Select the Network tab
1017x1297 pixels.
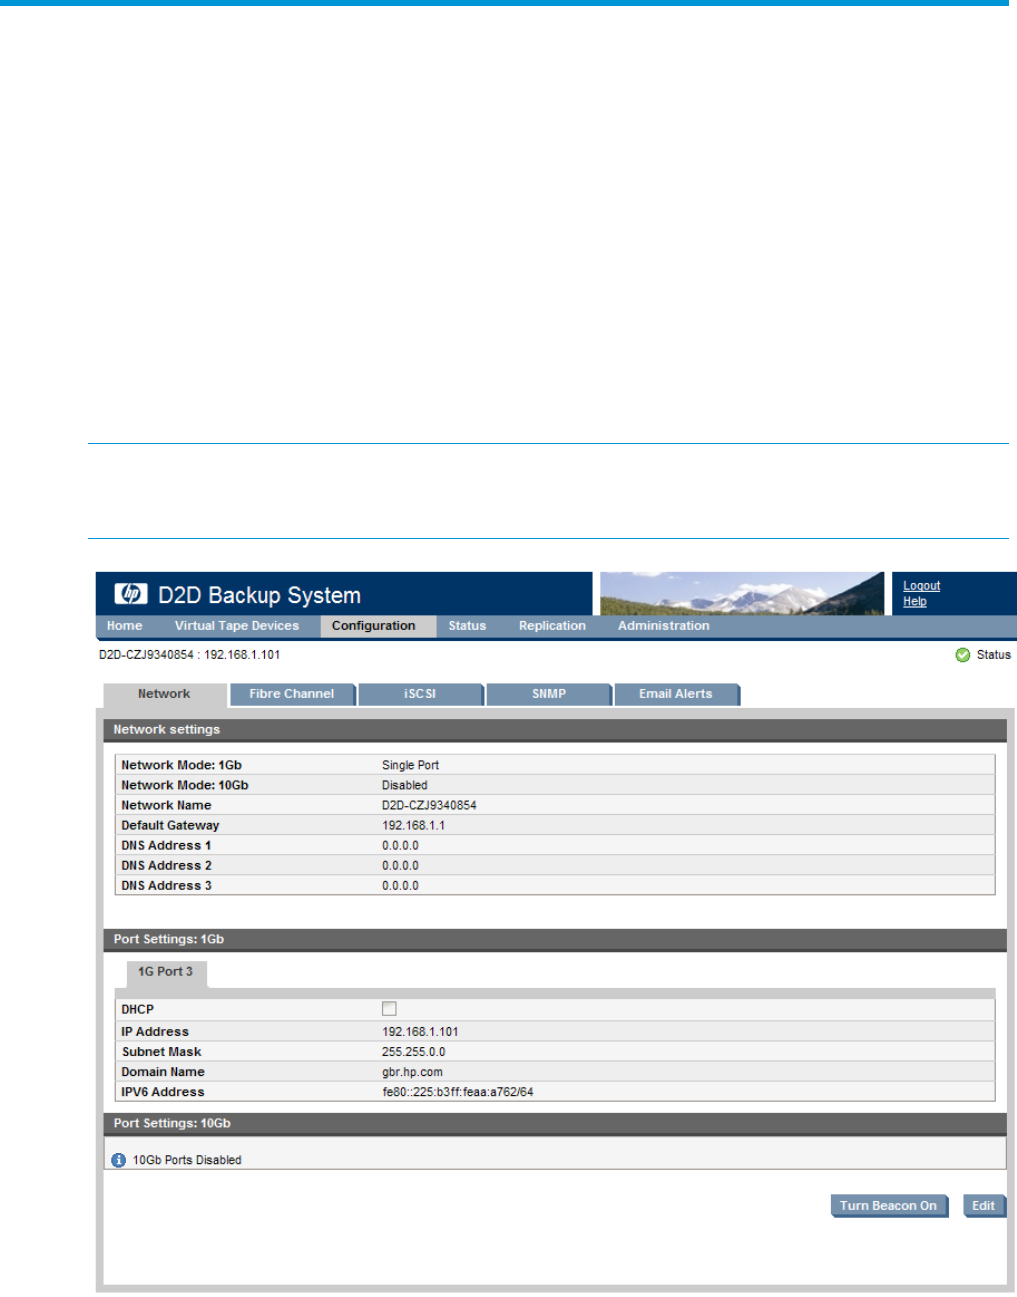click(164, 694)
